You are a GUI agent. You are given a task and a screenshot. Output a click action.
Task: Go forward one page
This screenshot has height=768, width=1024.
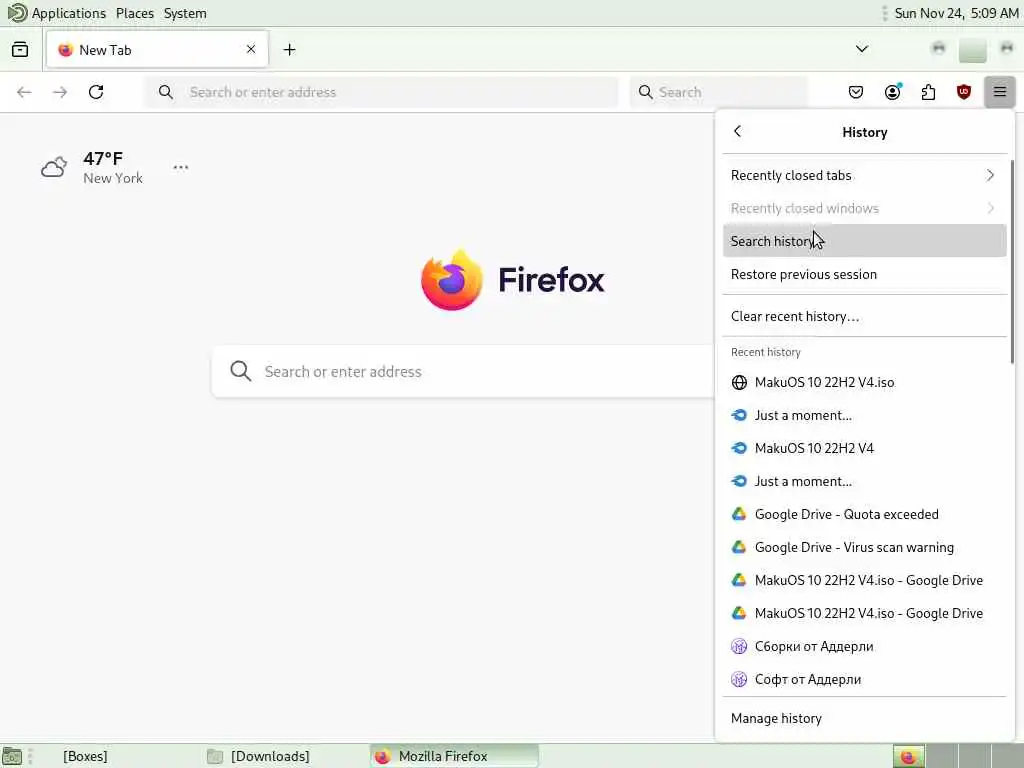pos(60,92)
